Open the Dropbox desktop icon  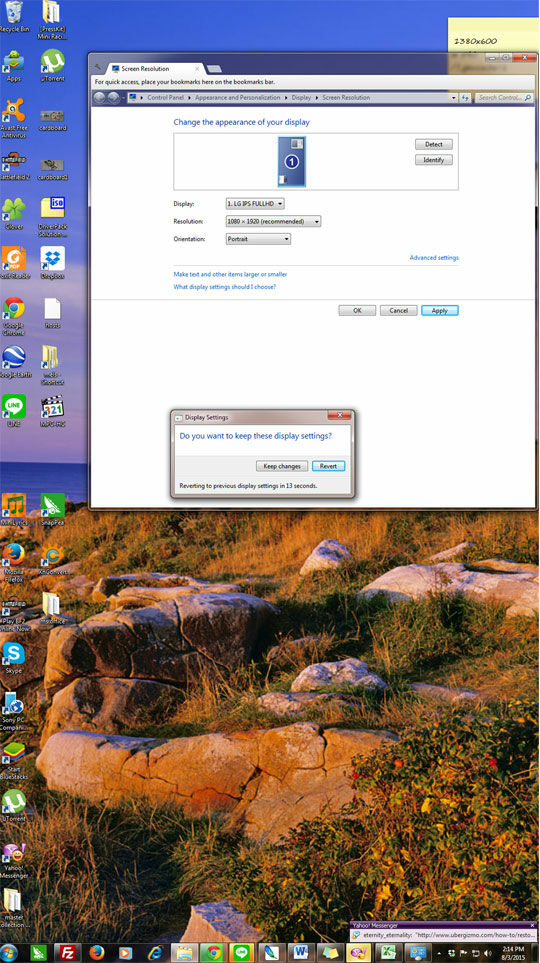pos(52,263)
